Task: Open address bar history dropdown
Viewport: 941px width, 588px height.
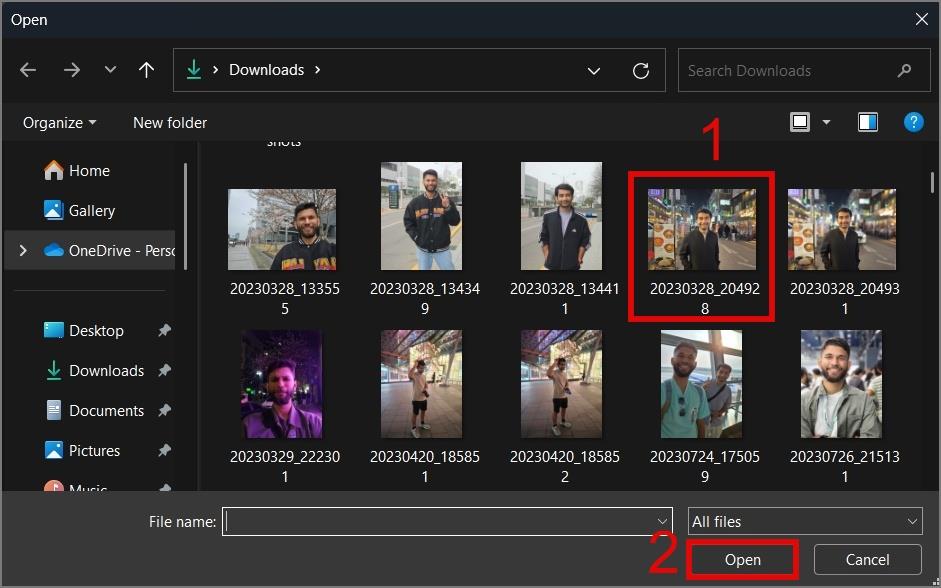Action: pos(594,71)
